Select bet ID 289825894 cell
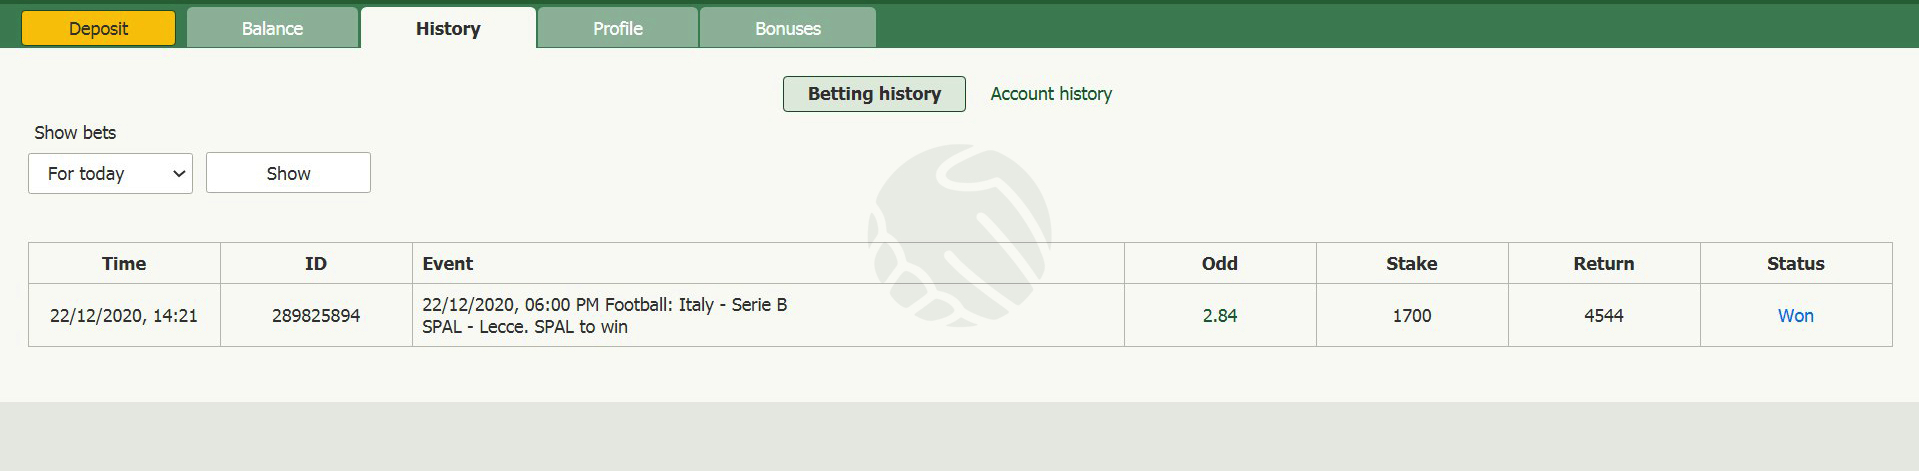 click(316, 315)
